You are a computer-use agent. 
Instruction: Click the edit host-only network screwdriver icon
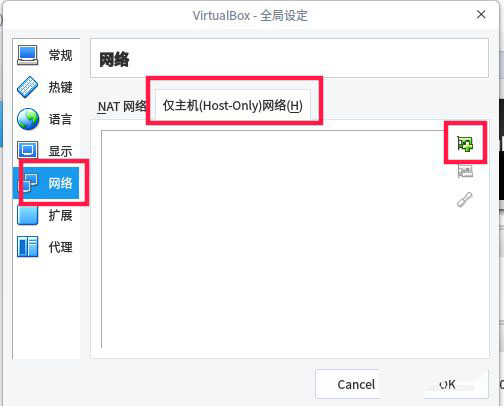(465, 199)
